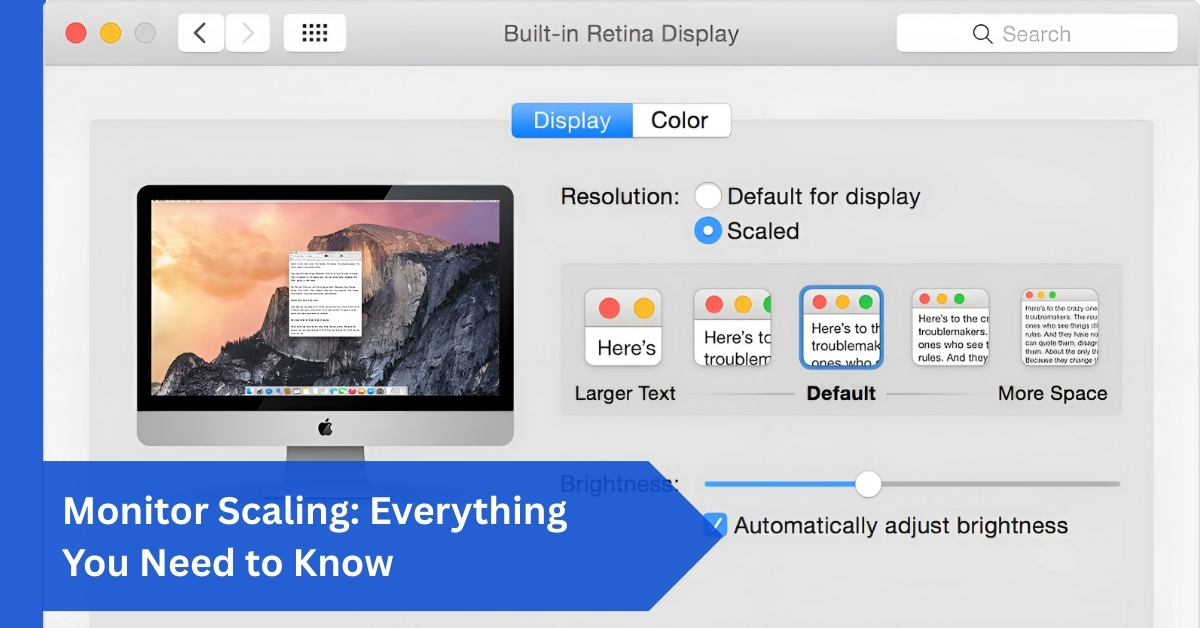Image resolution: width=1200 pixels, height=628 pixels.
Task: Go forward with the right chevron button
Action: click(248, 33)
